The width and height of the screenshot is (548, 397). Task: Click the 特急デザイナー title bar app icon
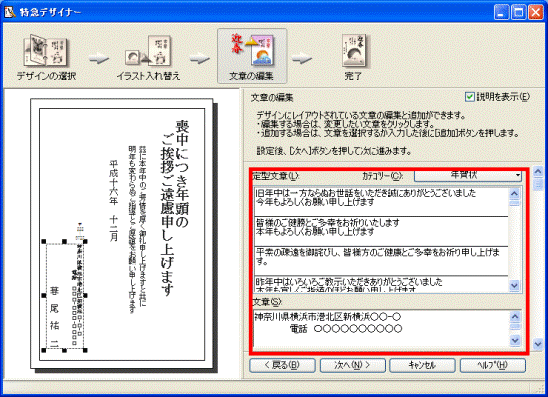click(x=10, y=13)
